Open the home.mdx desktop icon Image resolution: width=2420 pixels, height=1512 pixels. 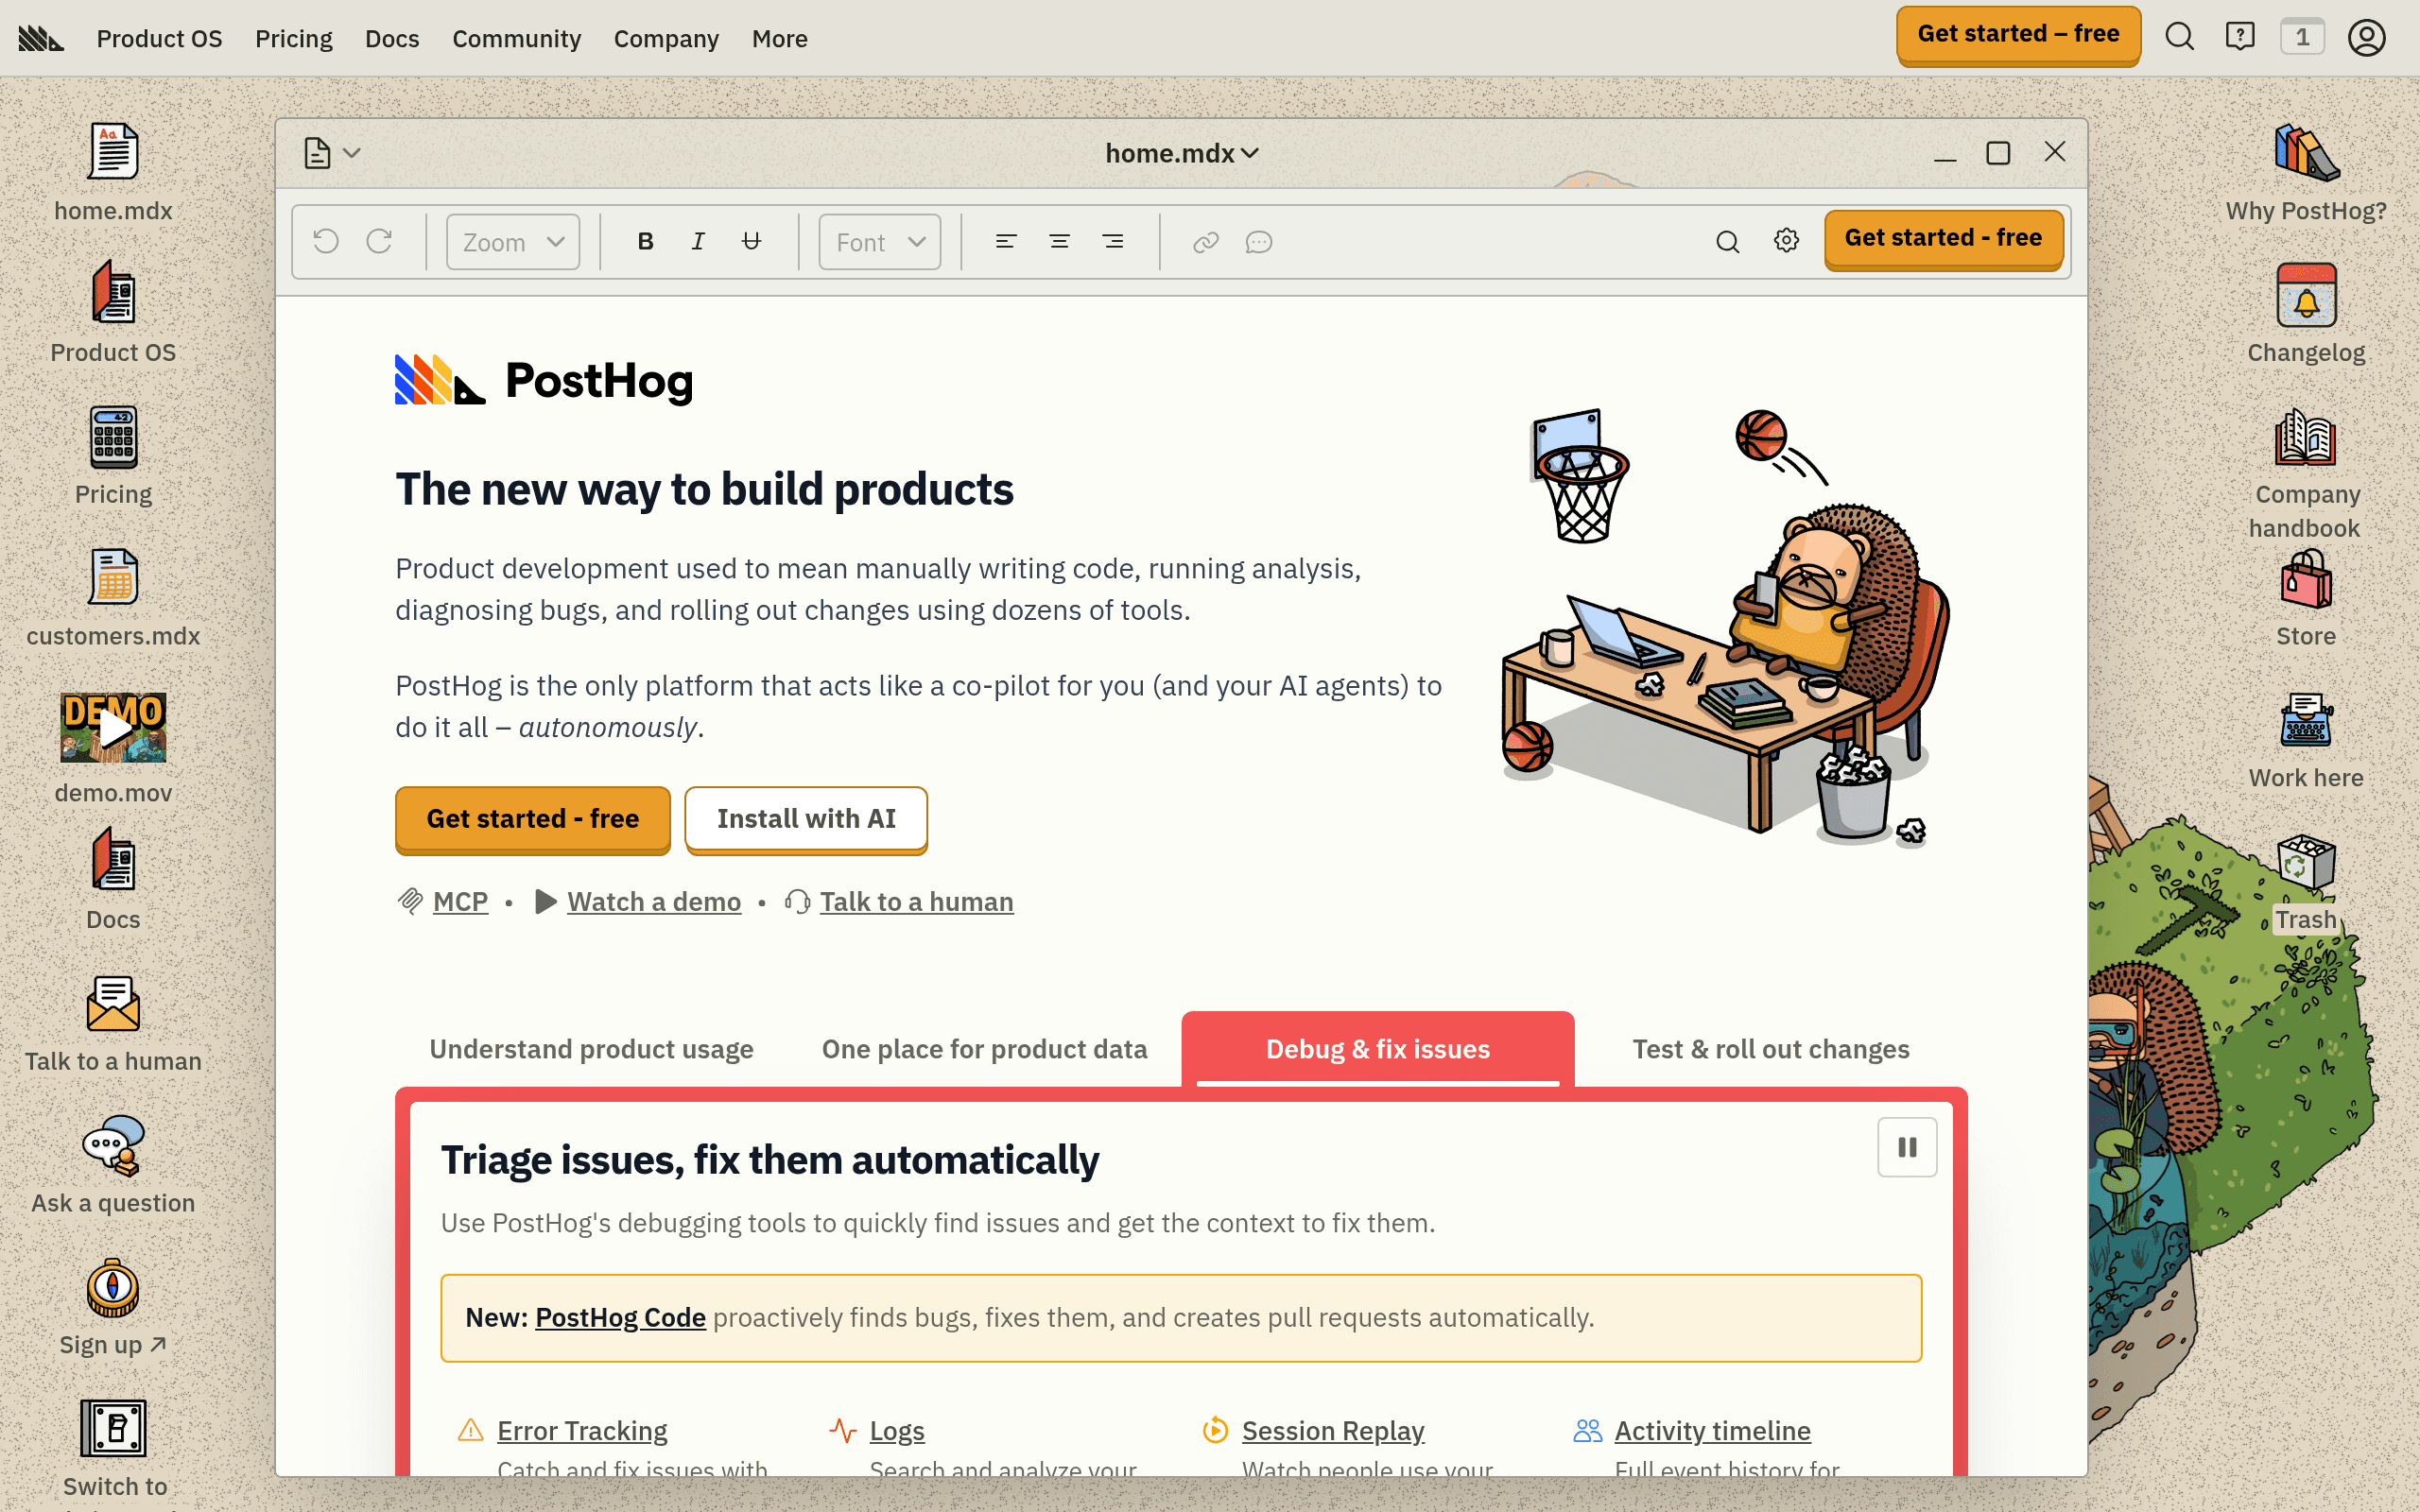click(113, 153)
